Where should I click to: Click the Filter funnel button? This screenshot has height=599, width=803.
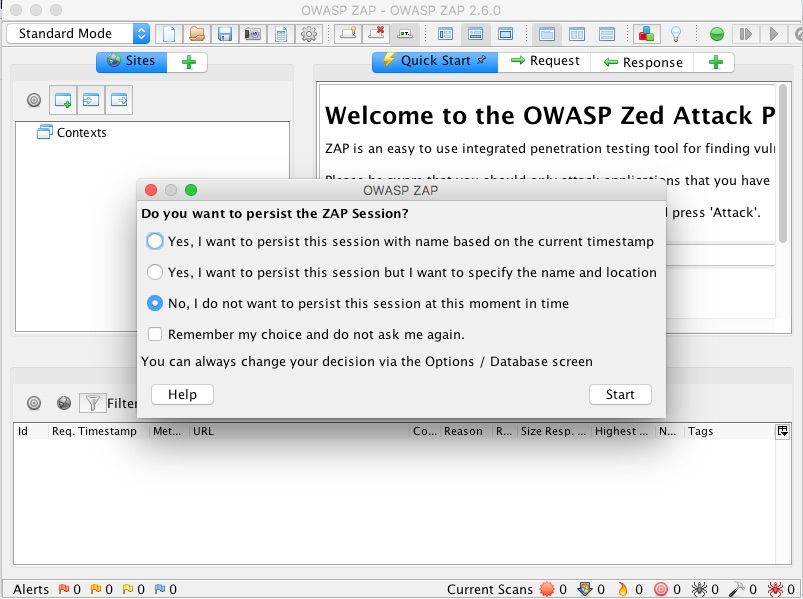[93, 403]
